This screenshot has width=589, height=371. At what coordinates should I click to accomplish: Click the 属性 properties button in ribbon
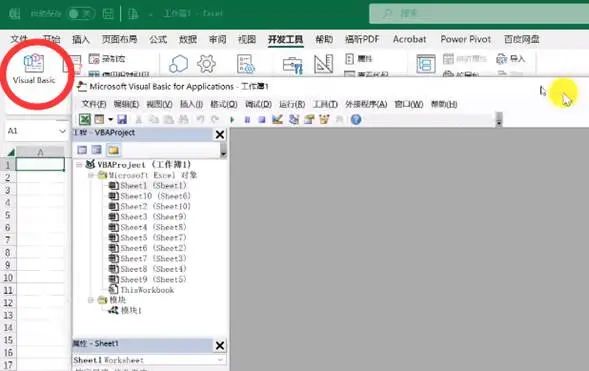tap(358, 59)
